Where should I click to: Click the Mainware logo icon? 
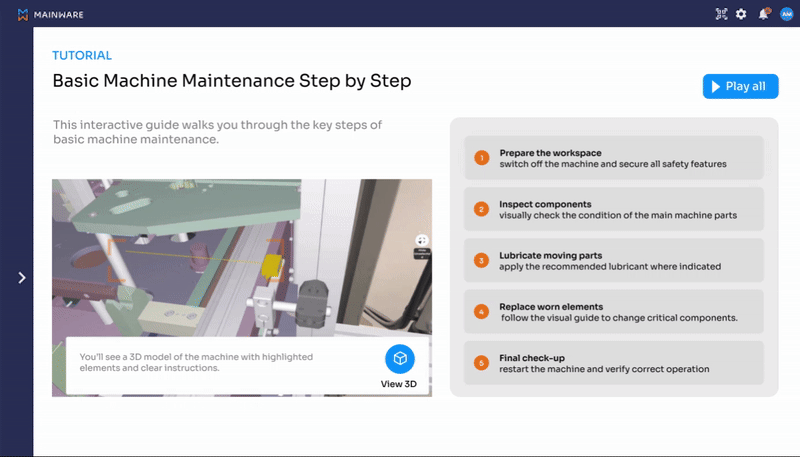click(x=22, y=15)
